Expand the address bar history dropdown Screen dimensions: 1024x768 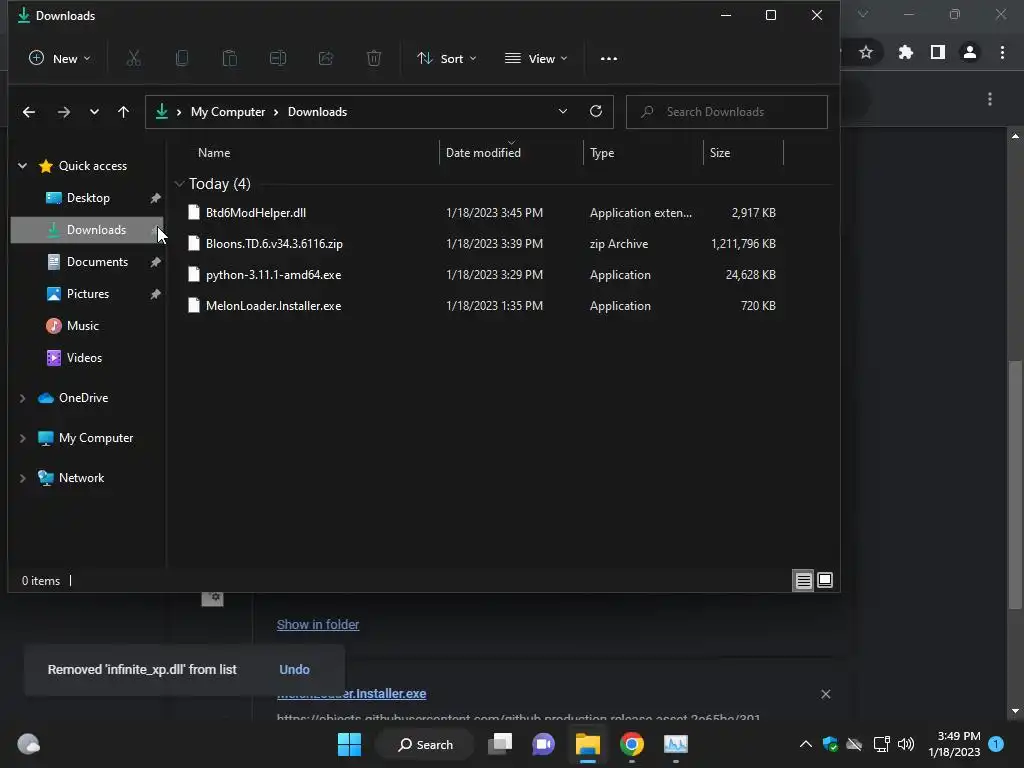563,111
